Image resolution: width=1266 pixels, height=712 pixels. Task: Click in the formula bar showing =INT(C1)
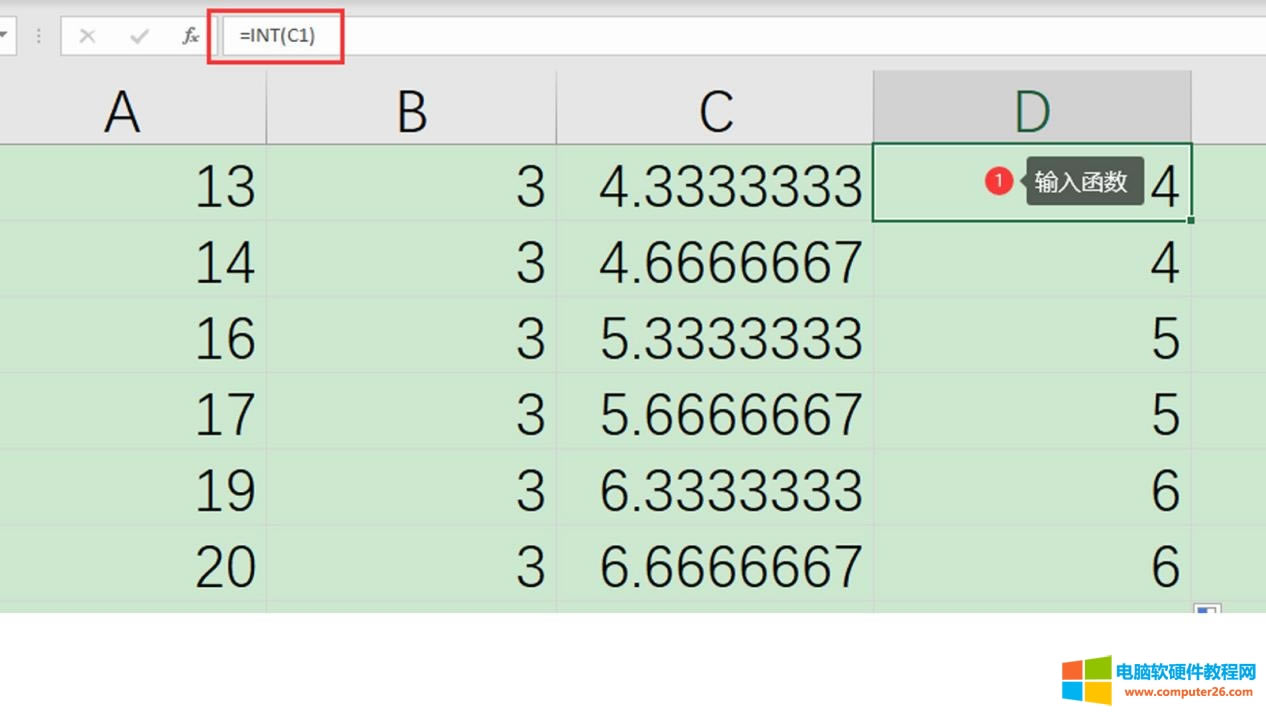coord(700,36)
